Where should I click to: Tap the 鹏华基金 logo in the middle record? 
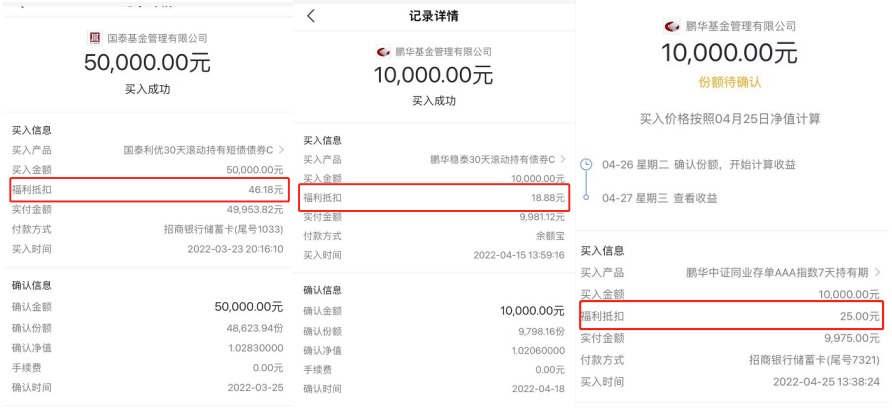[x=383, y=52]
